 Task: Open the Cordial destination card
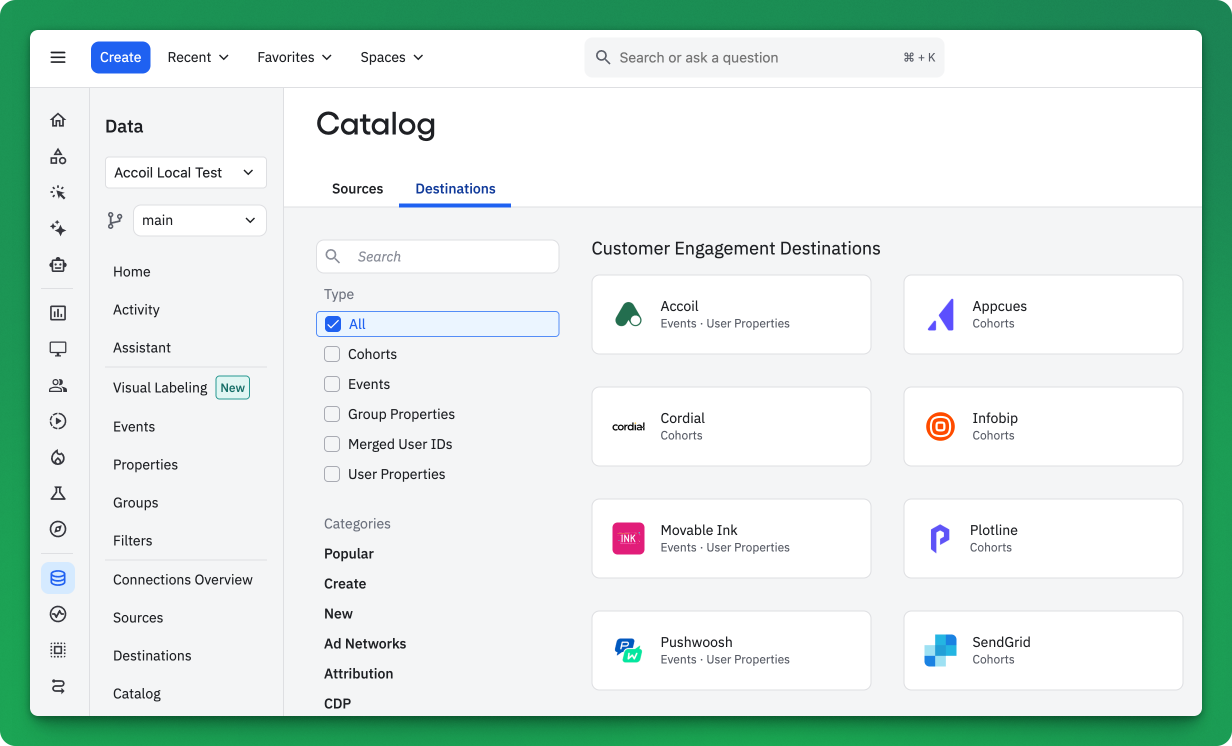[x=731, y=426]
